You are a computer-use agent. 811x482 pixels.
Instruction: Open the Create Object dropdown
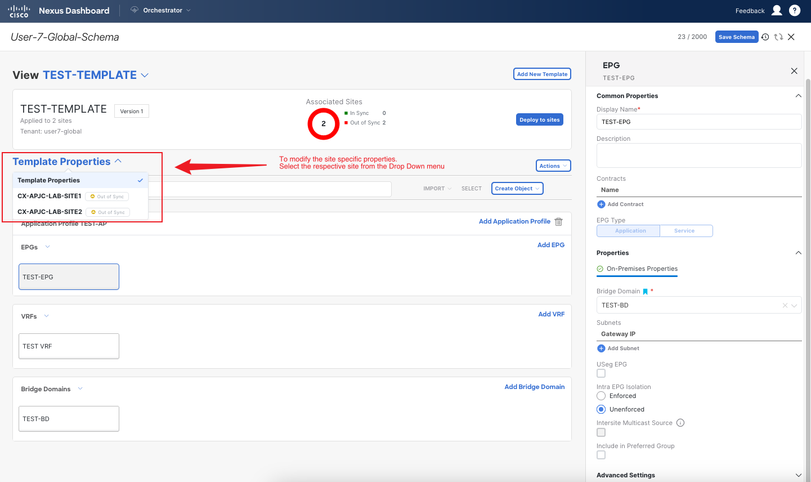517,189
